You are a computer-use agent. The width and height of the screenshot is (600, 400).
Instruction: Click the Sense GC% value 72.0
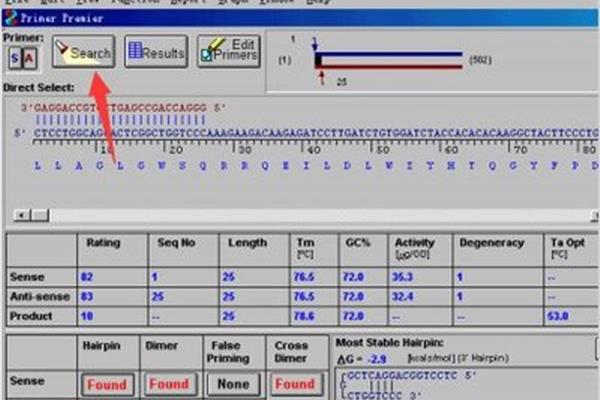click(x=353, y=277)
